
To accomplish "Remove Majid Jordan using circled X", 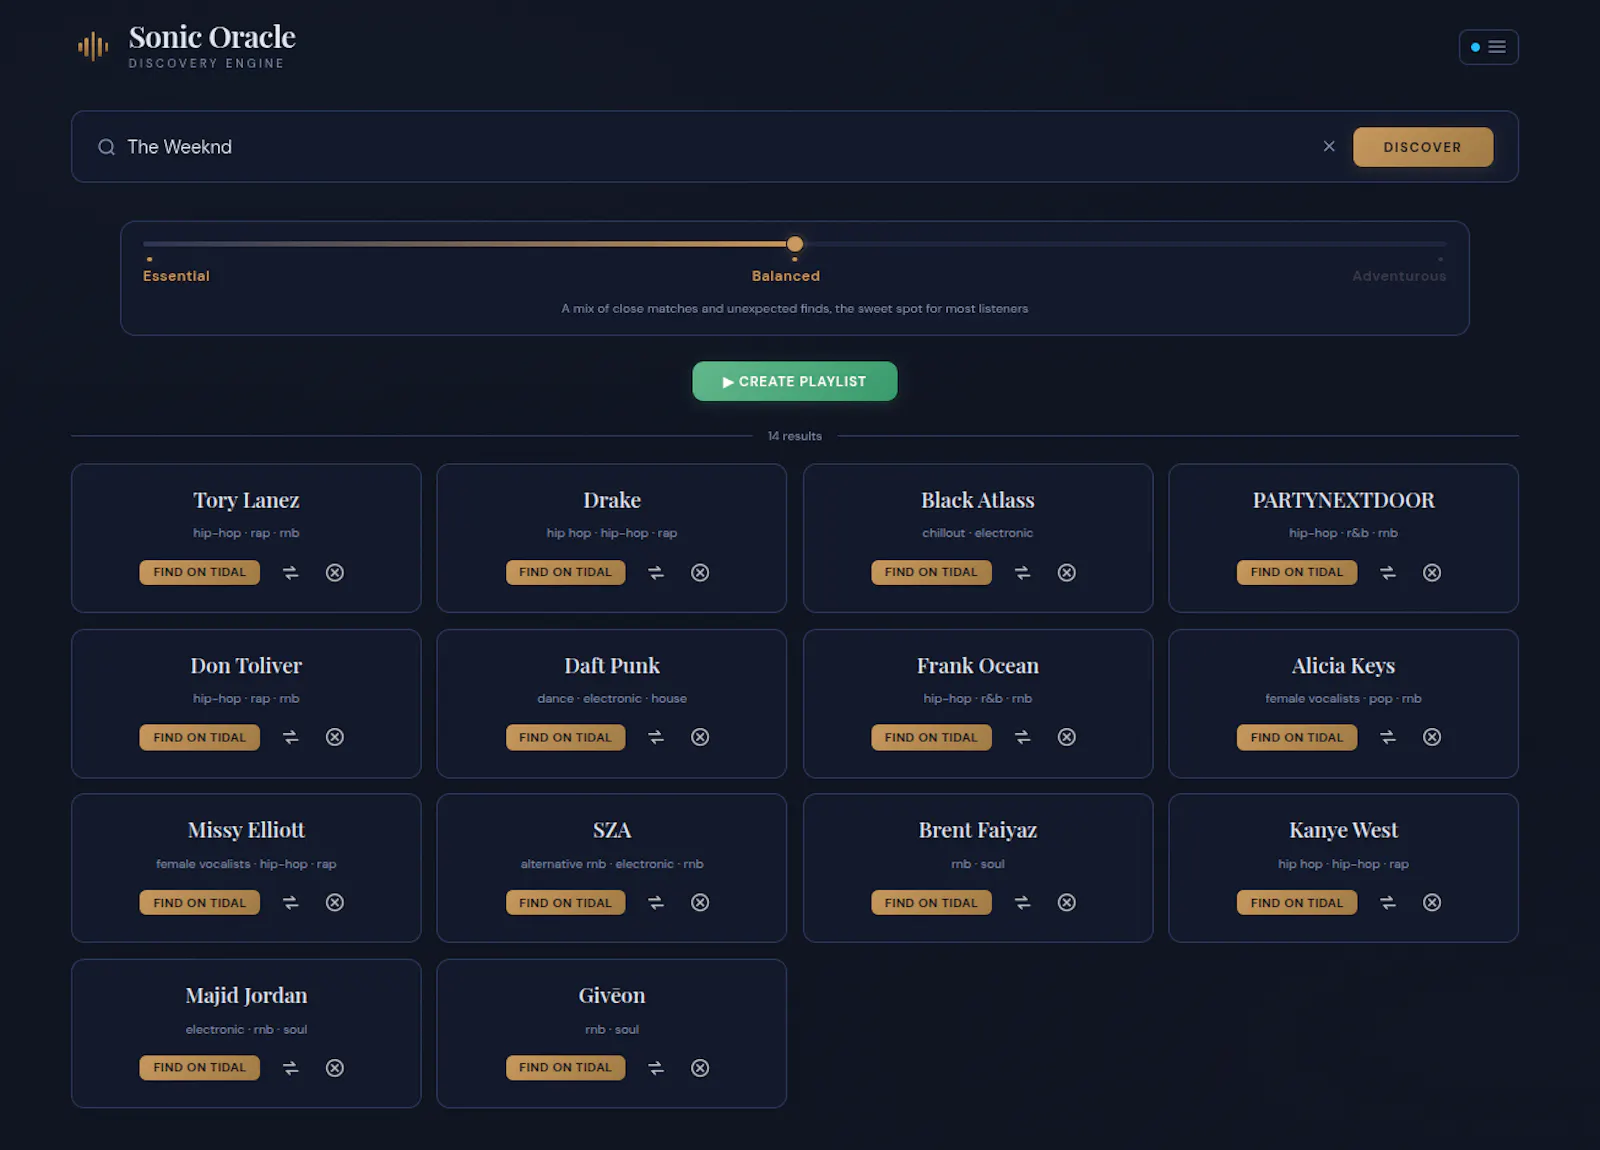I will coord(335,1068).
